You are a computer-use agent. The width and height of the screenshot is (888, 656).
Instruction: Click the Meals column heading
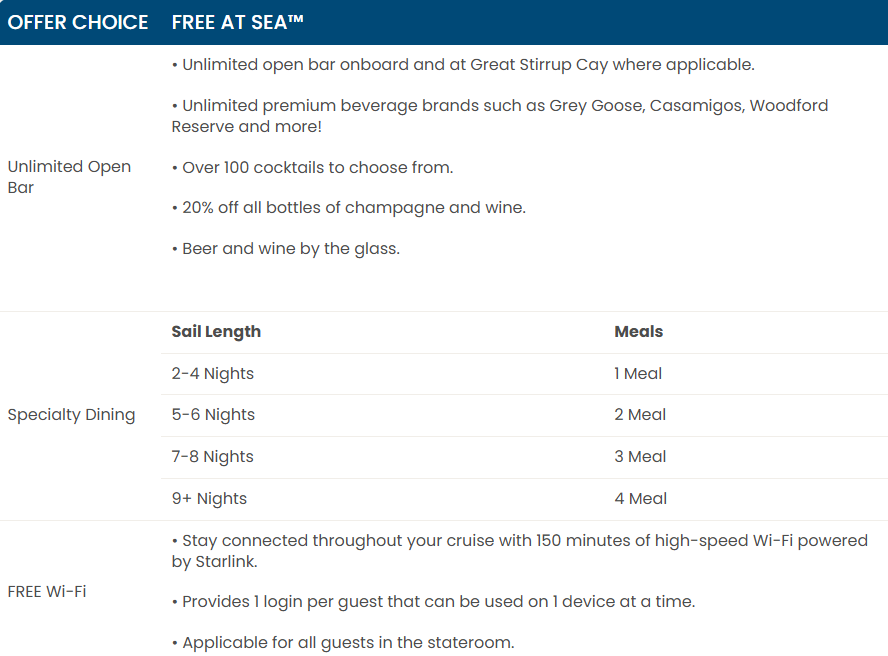point(638,331)
